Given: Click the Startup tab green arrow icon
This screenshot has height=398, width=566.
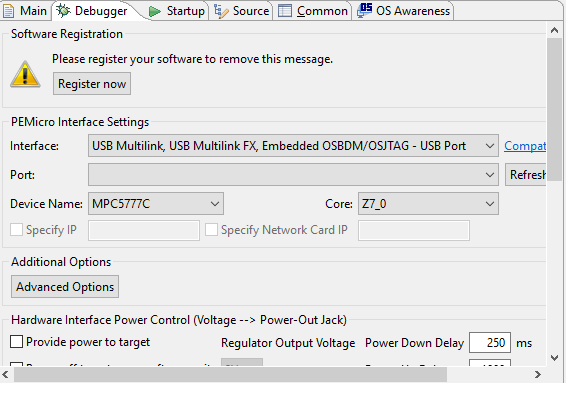Looking at the screenshot, I should pyautogui.click(x=155, y=12).
